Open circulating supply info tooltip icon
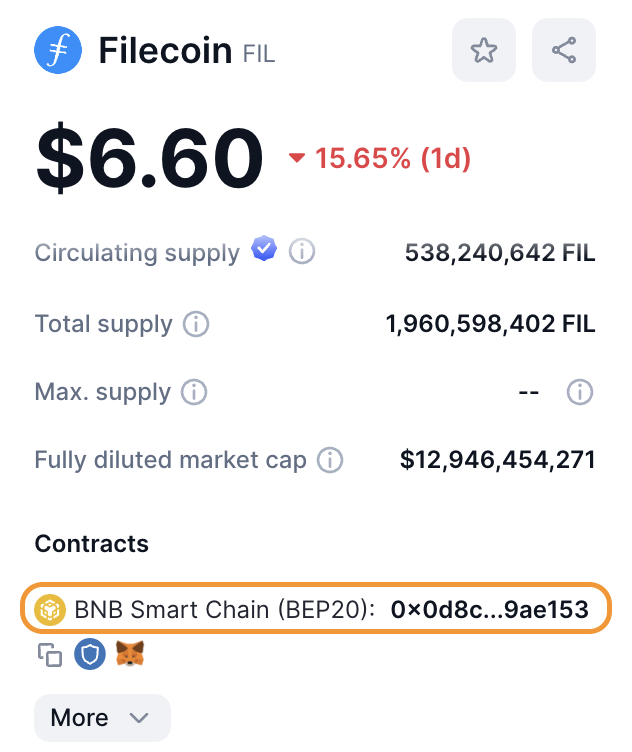The height and width of the screenshot is (752, 632). click(302, 252)
